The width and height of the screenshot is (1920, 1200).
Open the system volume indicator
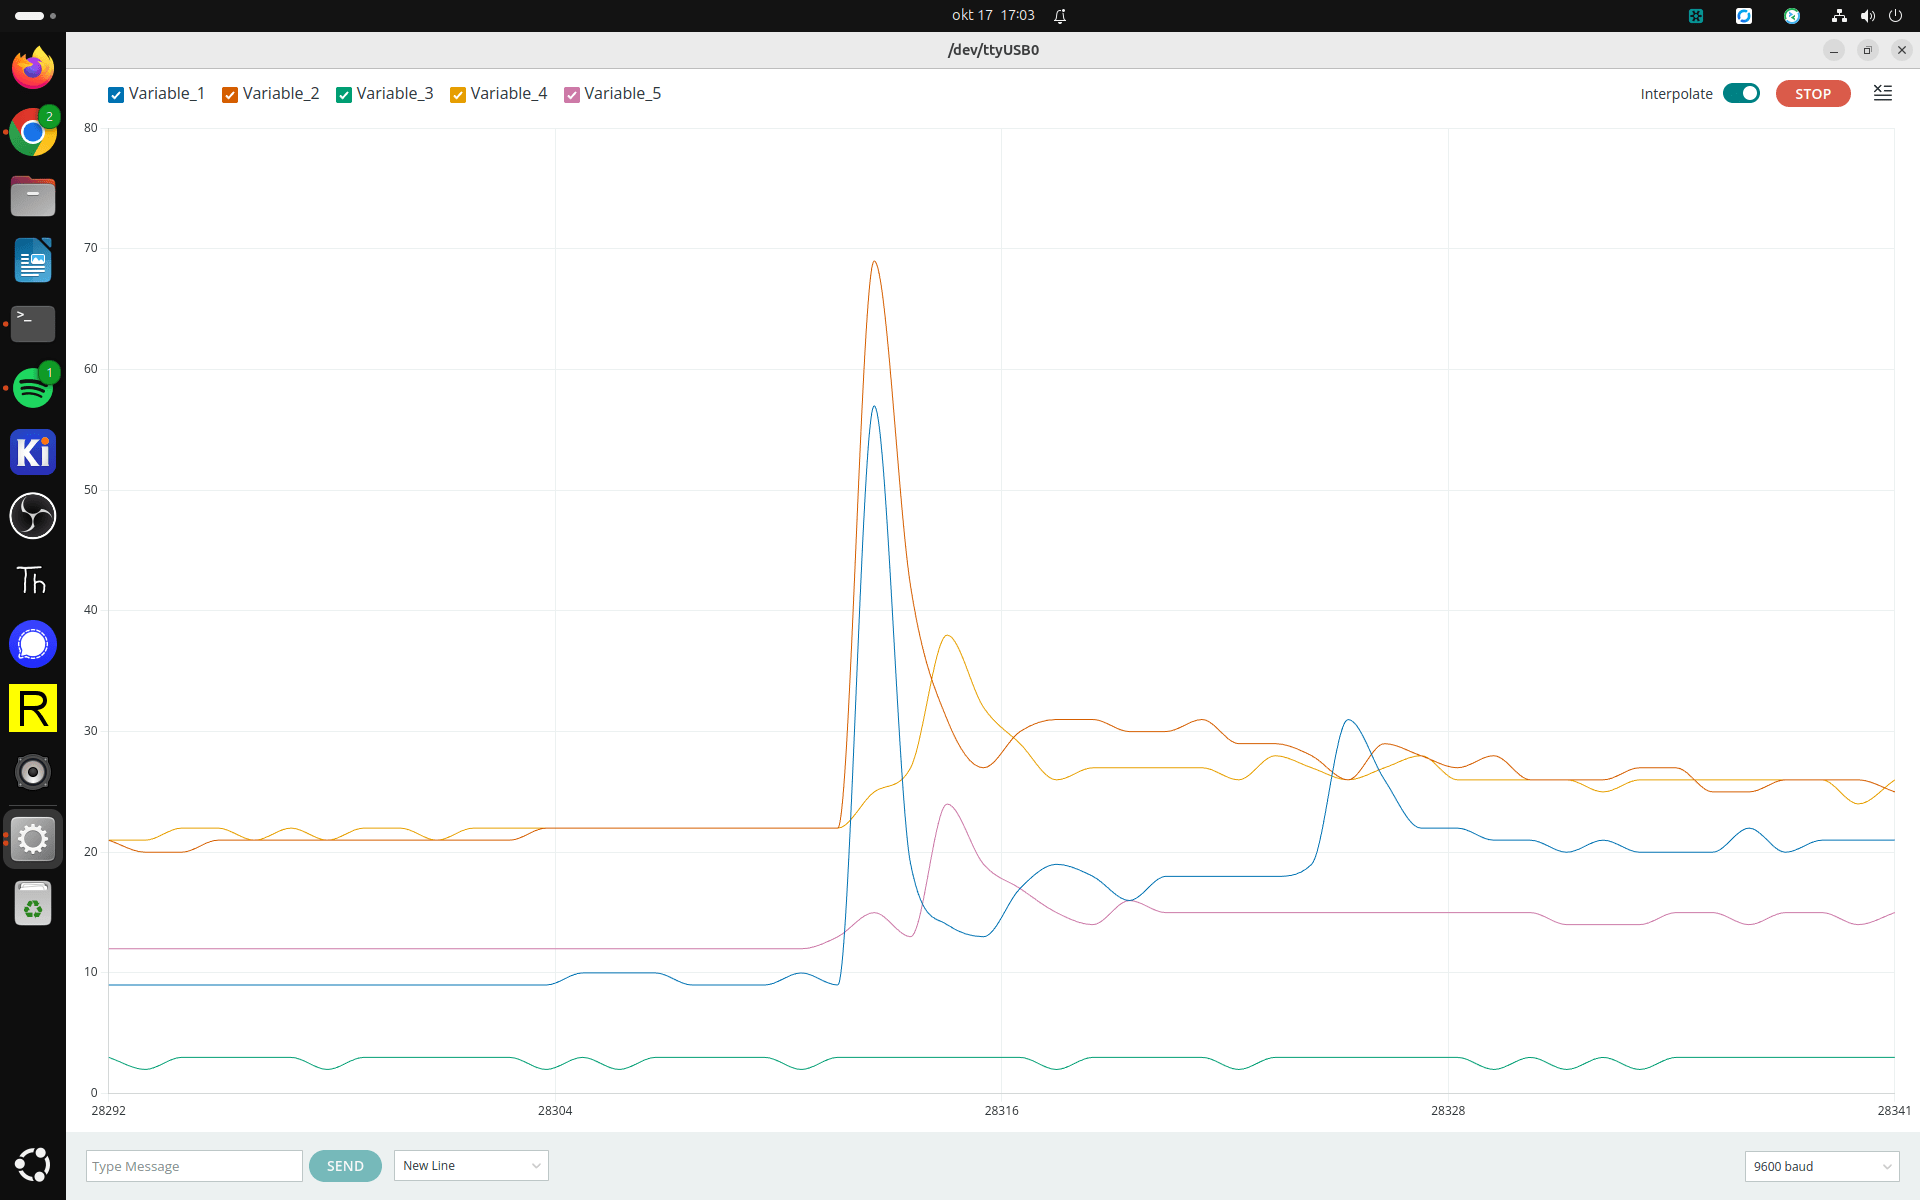pyautogui.click(x=1867, y=15)
